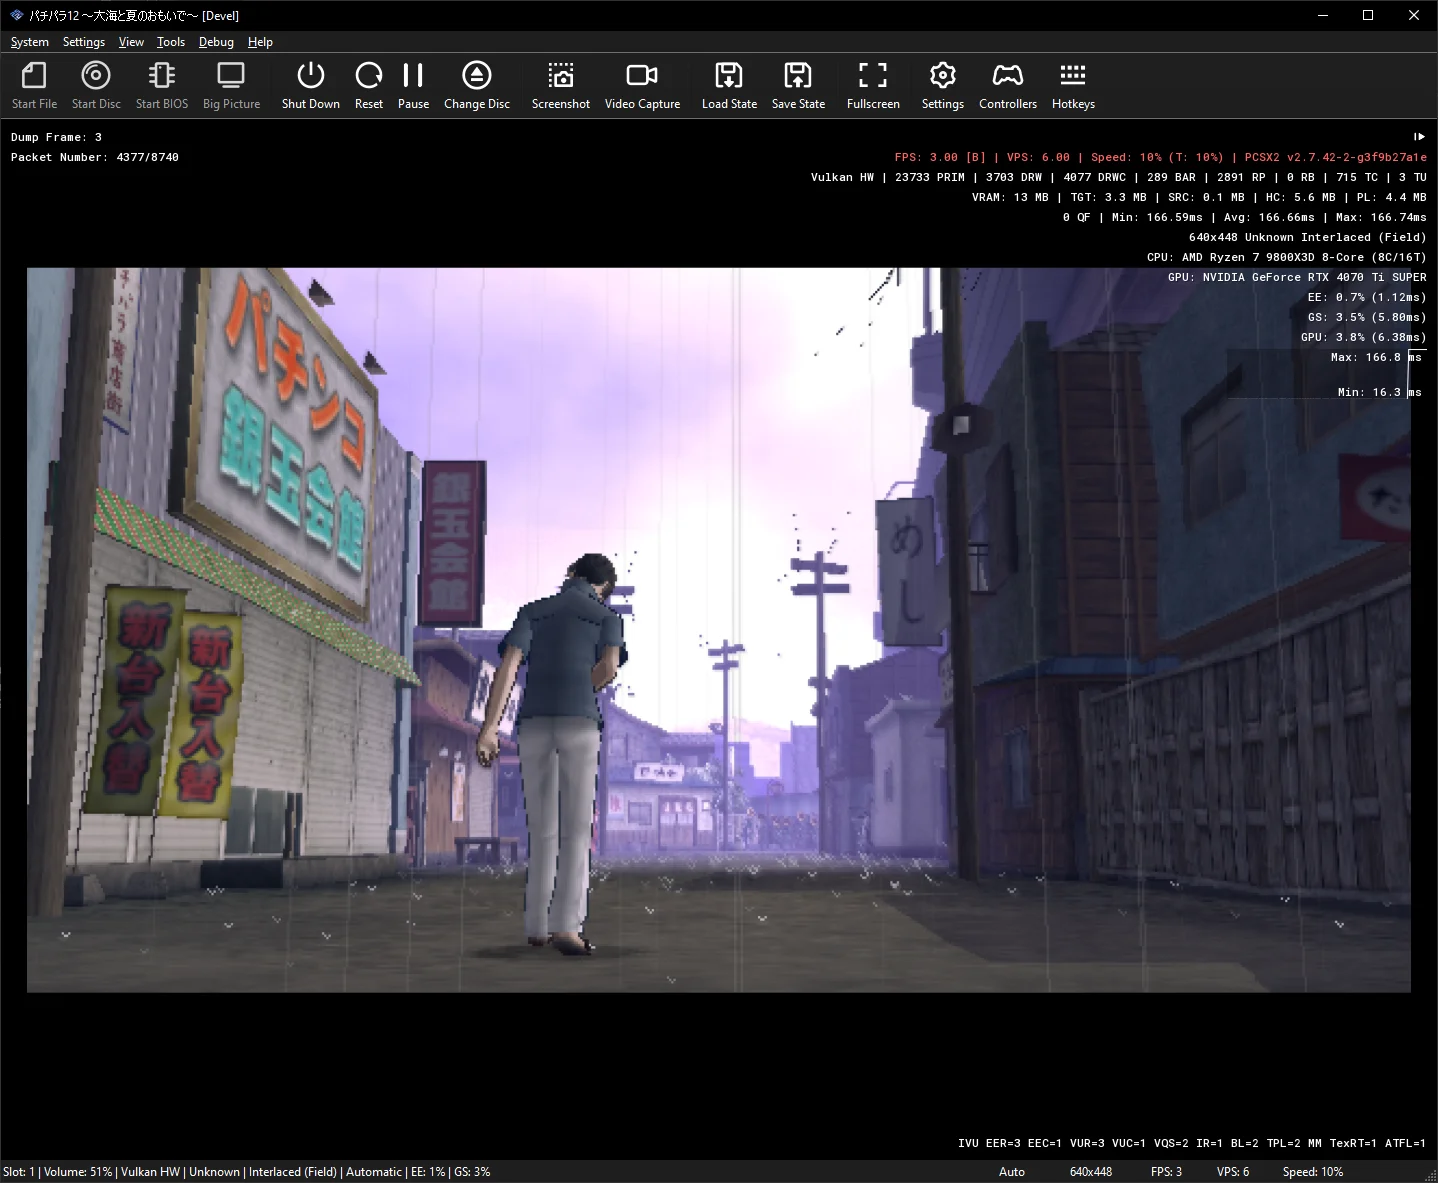This screenshot has height=1183, width=1438.
Task: Click the Start File toolbar icon
Action: point(34,85)
